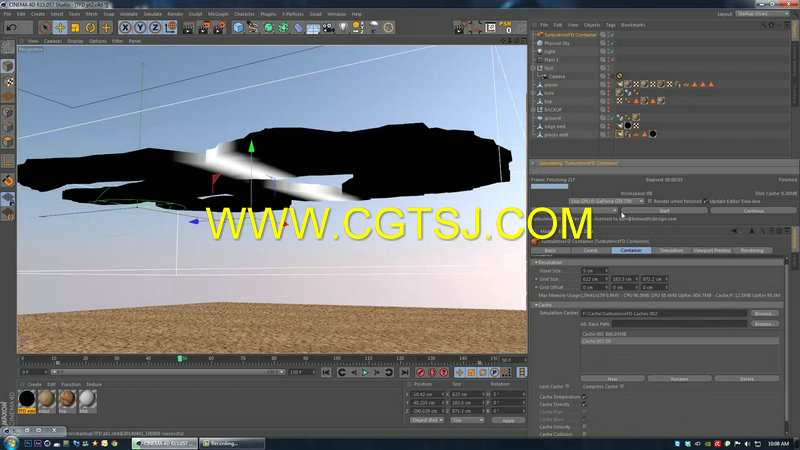
Task: Expand the BACKUP null group
Action: click(x=533, y=110)
